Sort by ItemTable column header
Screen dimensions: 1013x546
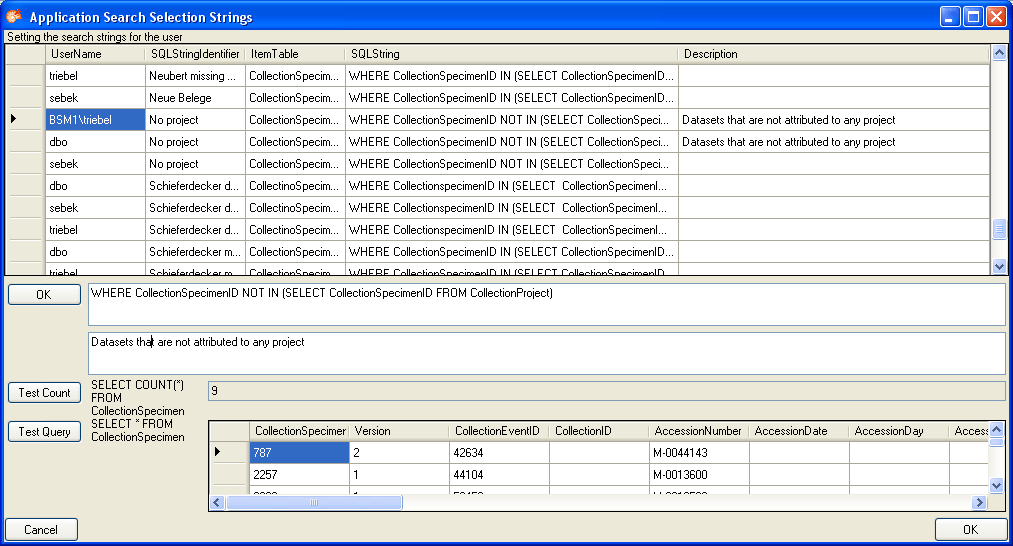click(x=295, y=54)
